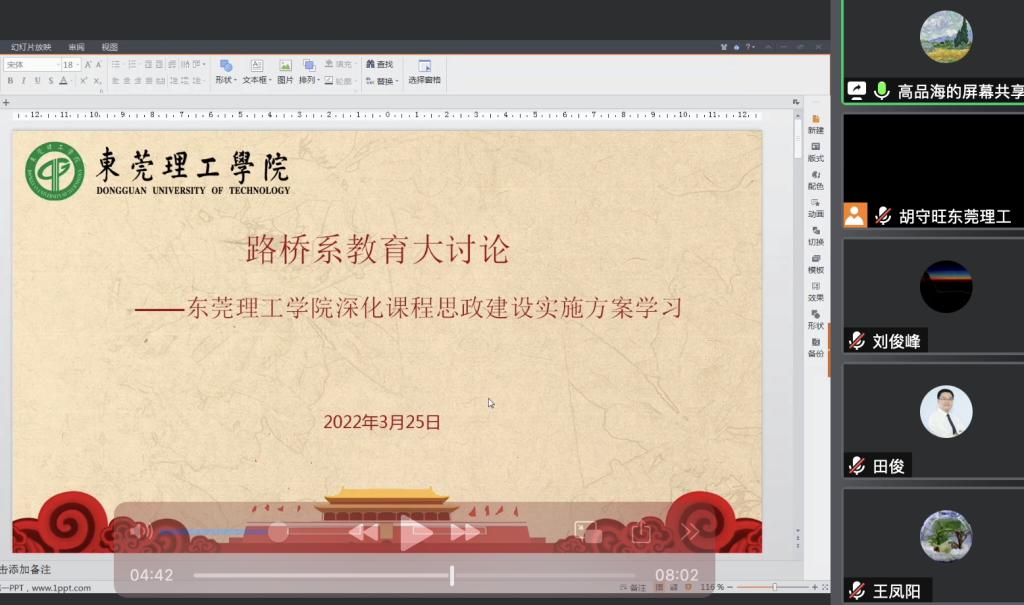Screen dimensions: 1024x605
Task: Switch to the 视图 view tab
Action: (109, 47)
